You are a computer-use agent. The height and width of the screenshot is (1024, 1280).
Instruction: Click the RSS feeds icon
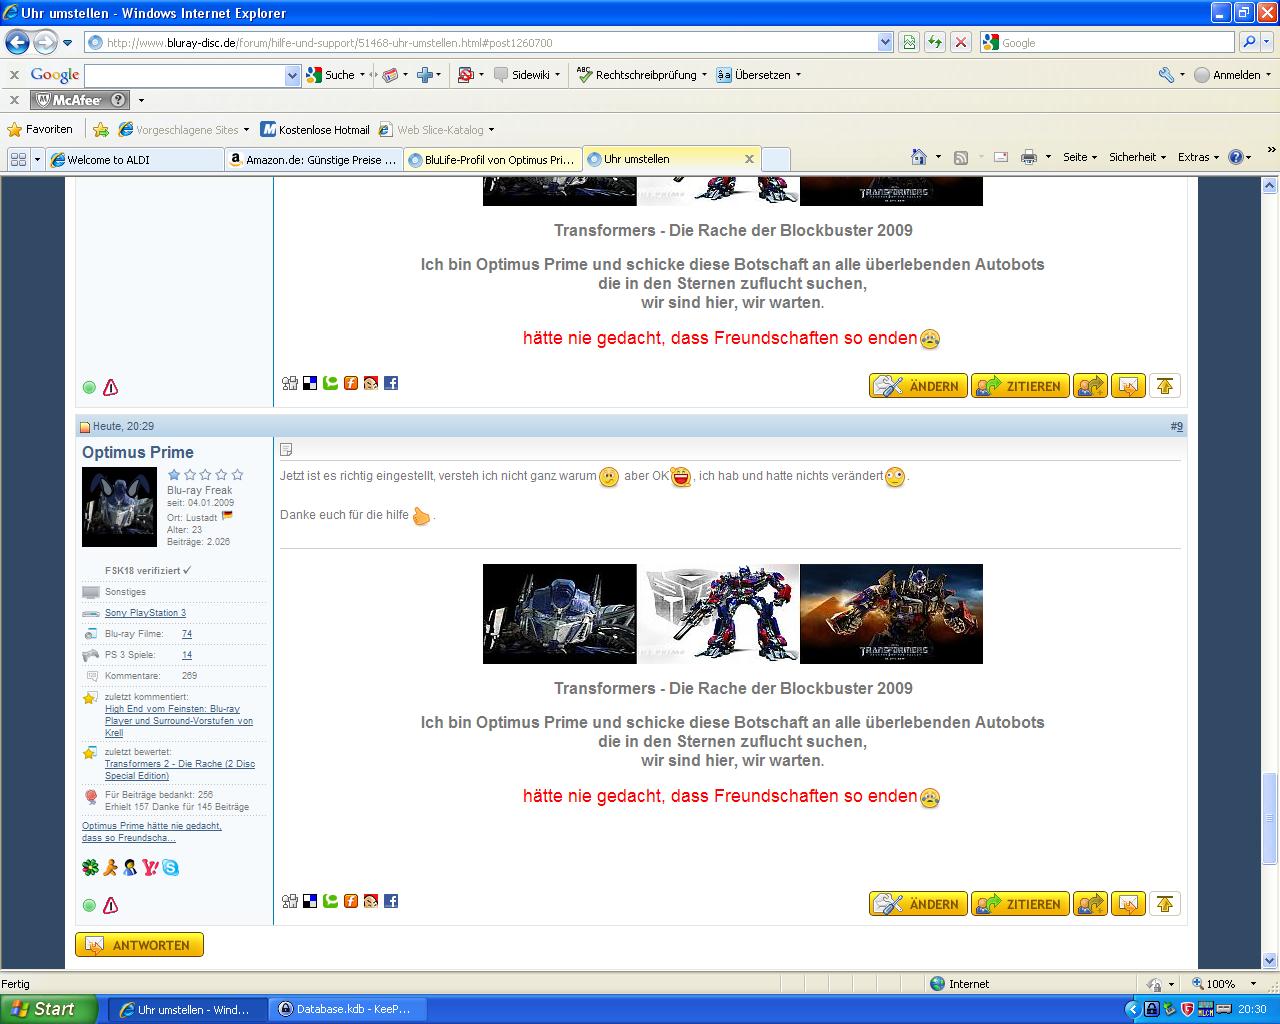click(x=961, y=157)
